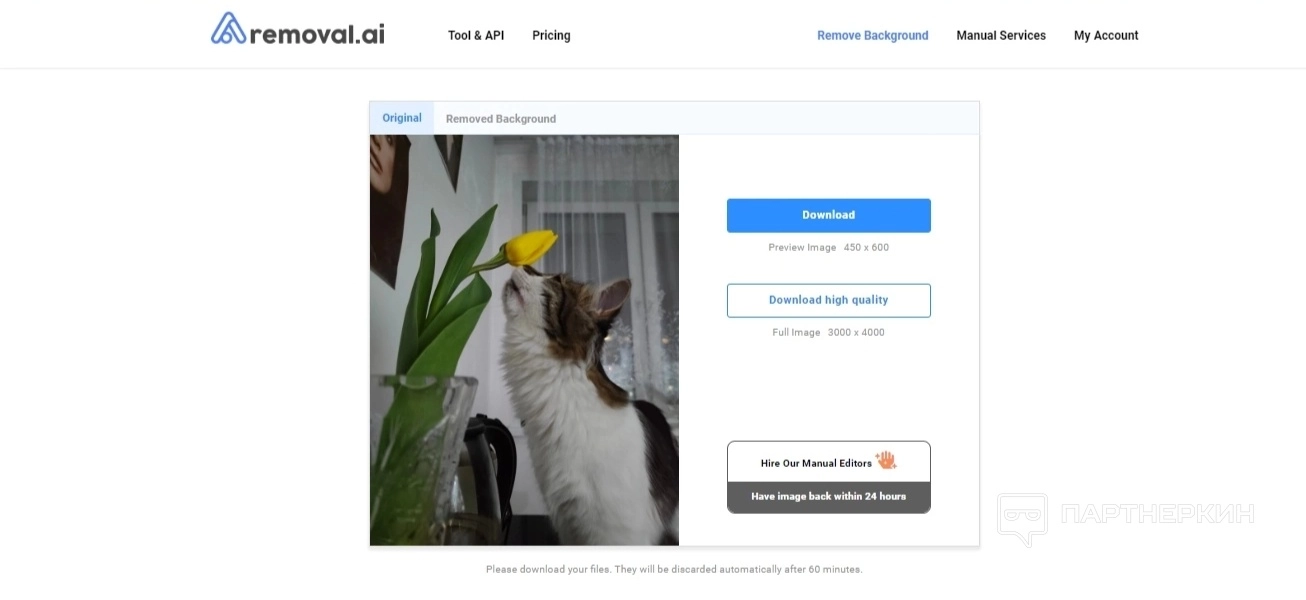Go to Remove Background page
Viewport: 1306px width, 600px height.
click(x=873, y=35)
